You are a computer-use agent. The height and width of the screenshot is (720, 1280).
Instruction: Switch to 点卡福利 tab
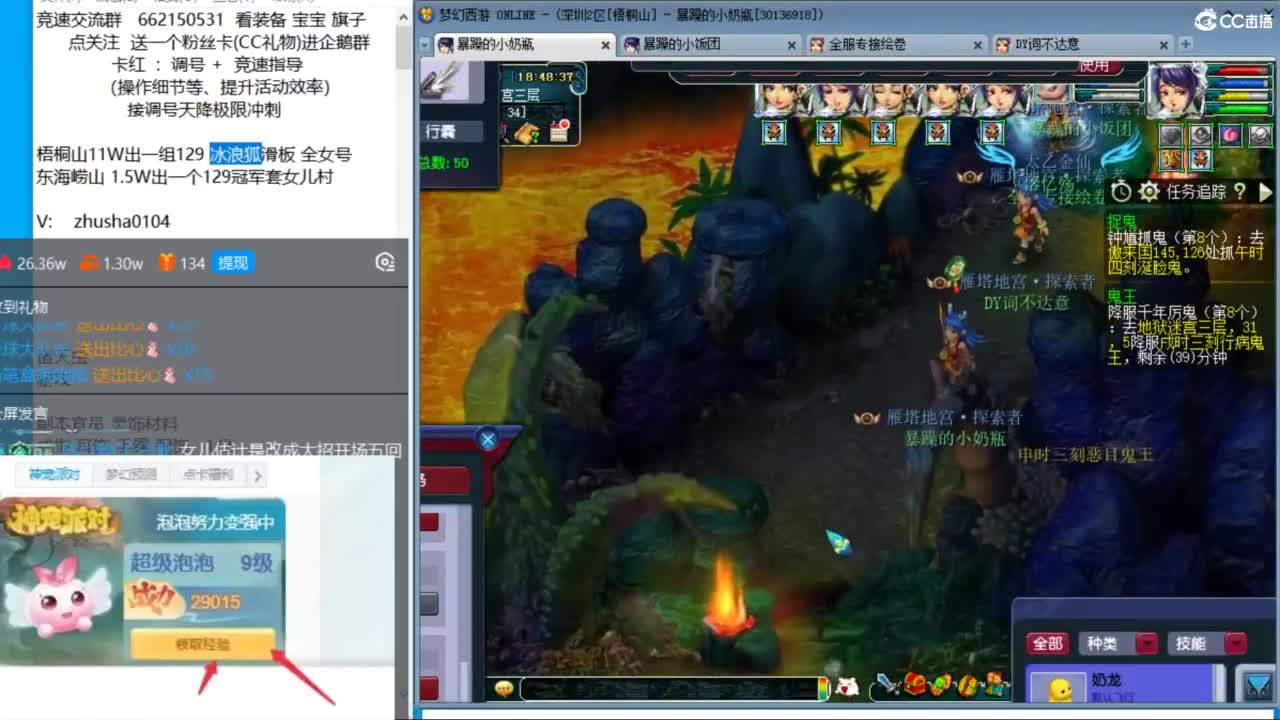tap(208, 475)
